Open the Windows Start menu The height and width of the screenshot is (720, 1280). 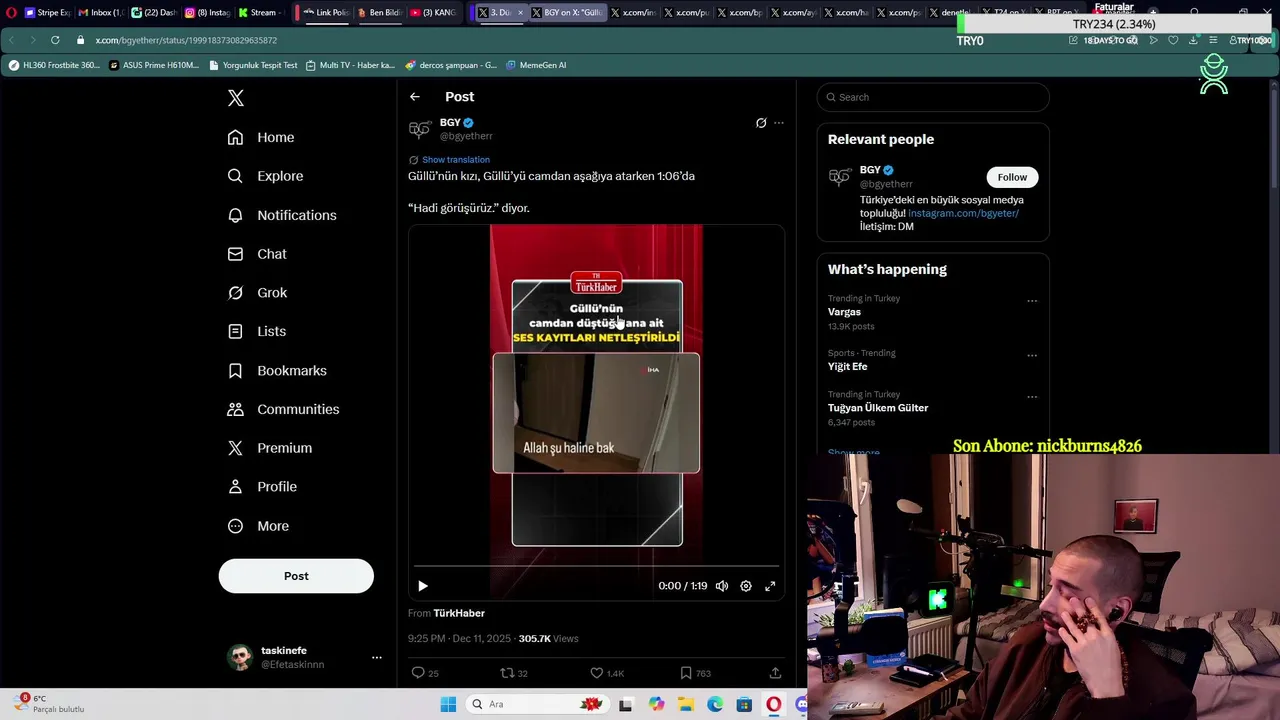(x=448, y=704)
